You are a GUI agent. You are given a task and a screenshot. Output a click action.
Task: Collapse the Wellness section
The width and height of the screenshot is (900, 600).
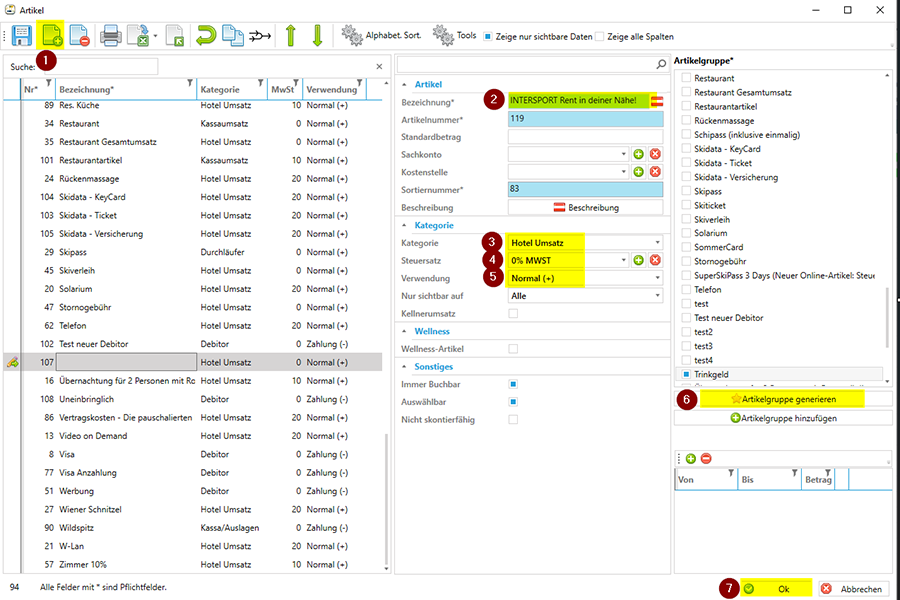pyautogui.click(x=405, y=331)
